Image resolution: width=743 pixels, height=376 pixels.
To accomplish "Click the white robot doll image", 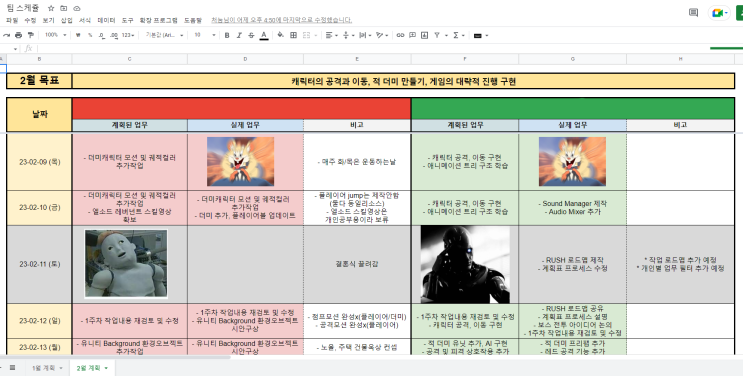I will [x=126, y=264].
